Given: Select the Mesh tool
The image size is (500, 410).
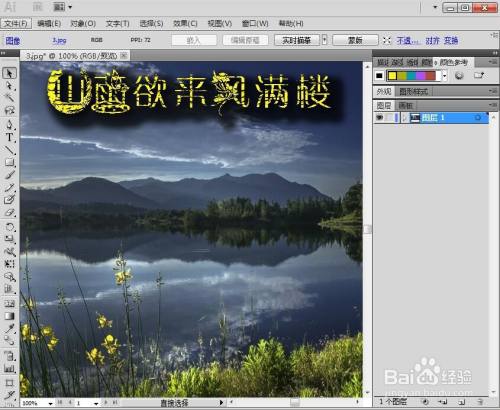Looking at the screenshot, I should (x=9, y=304).
